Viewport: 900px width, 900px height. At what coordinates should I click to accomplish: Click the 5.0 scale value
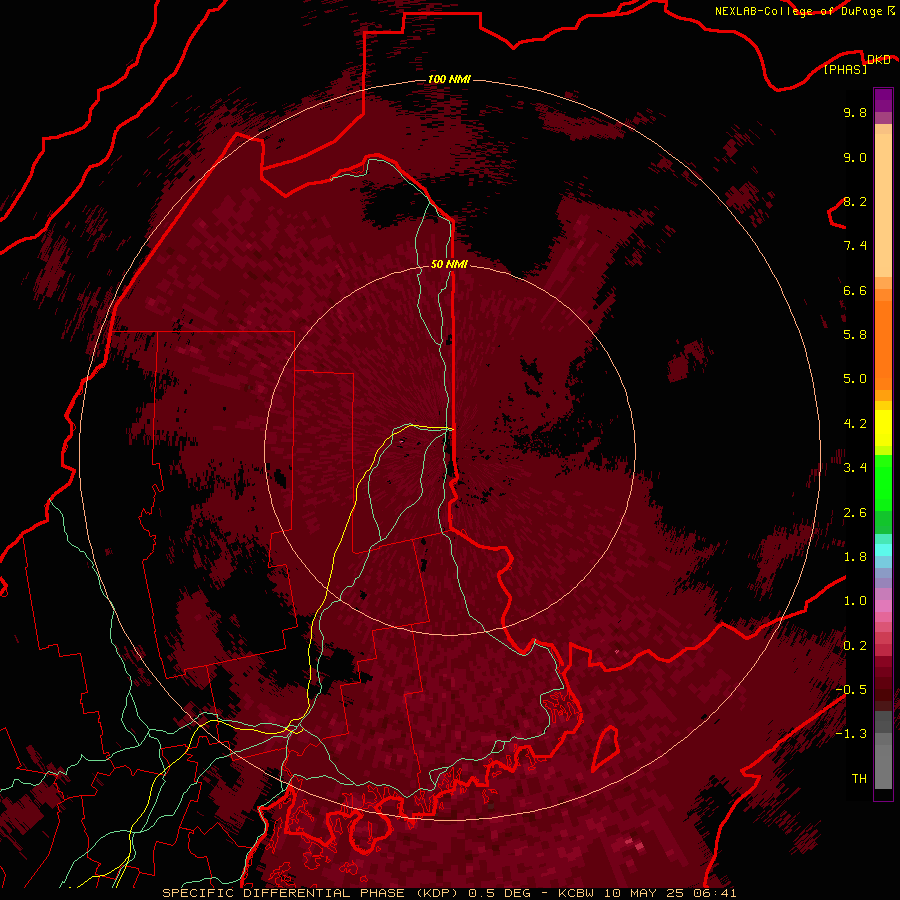click(x=855, y=379)
